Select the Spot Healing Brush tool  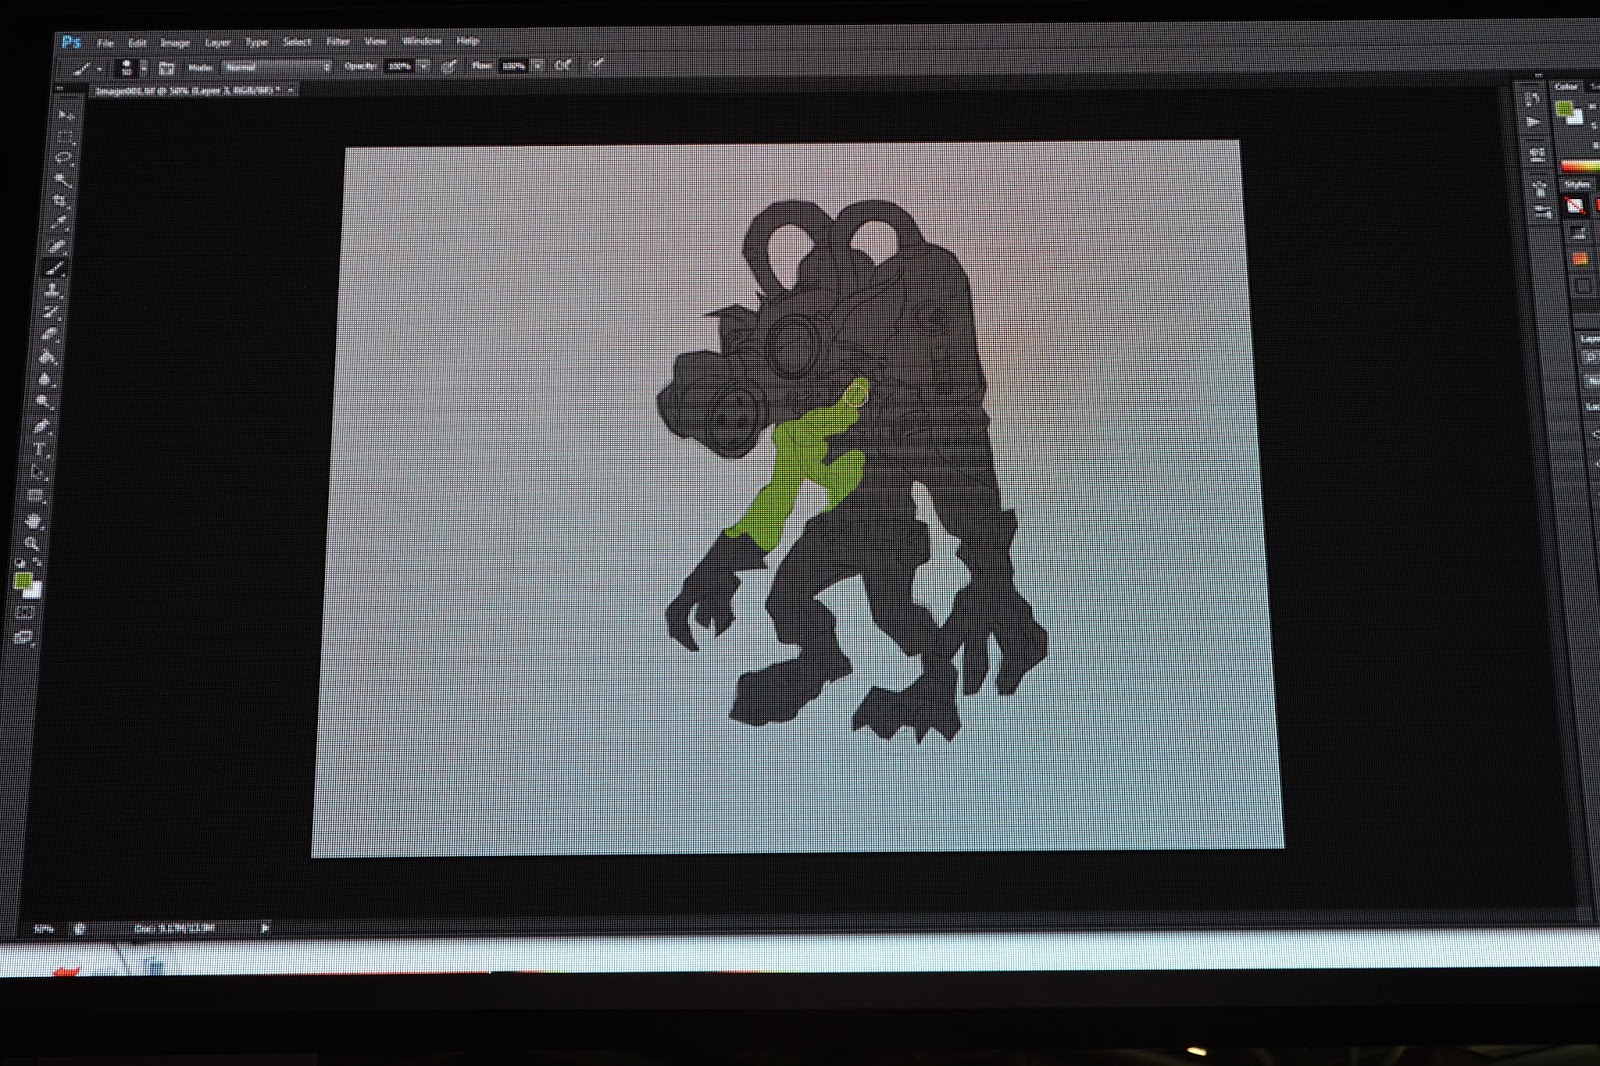57,246
